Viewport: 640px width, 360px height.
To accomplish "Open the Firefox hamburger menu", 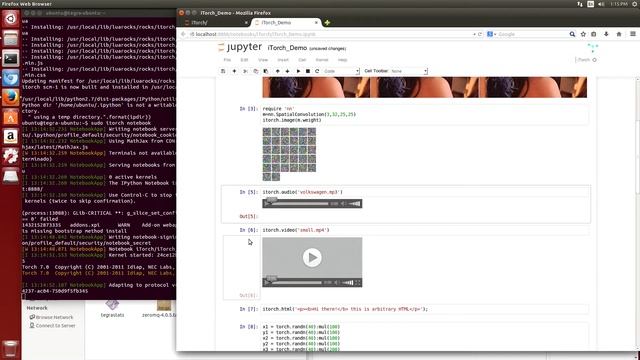I will 633,34.
